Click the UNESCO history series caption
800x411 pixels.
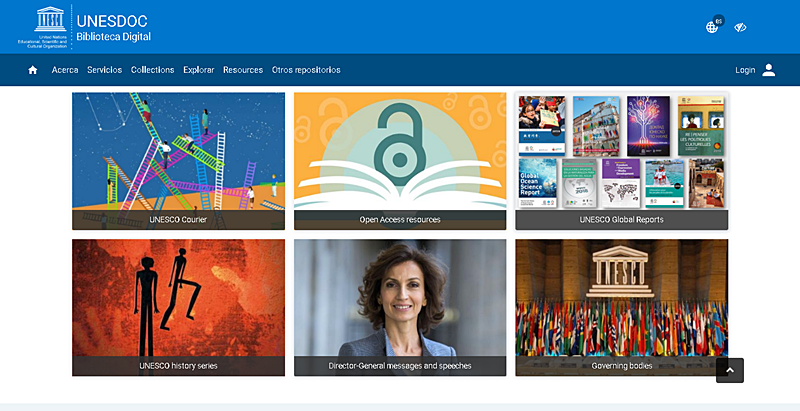coord(179,366)
